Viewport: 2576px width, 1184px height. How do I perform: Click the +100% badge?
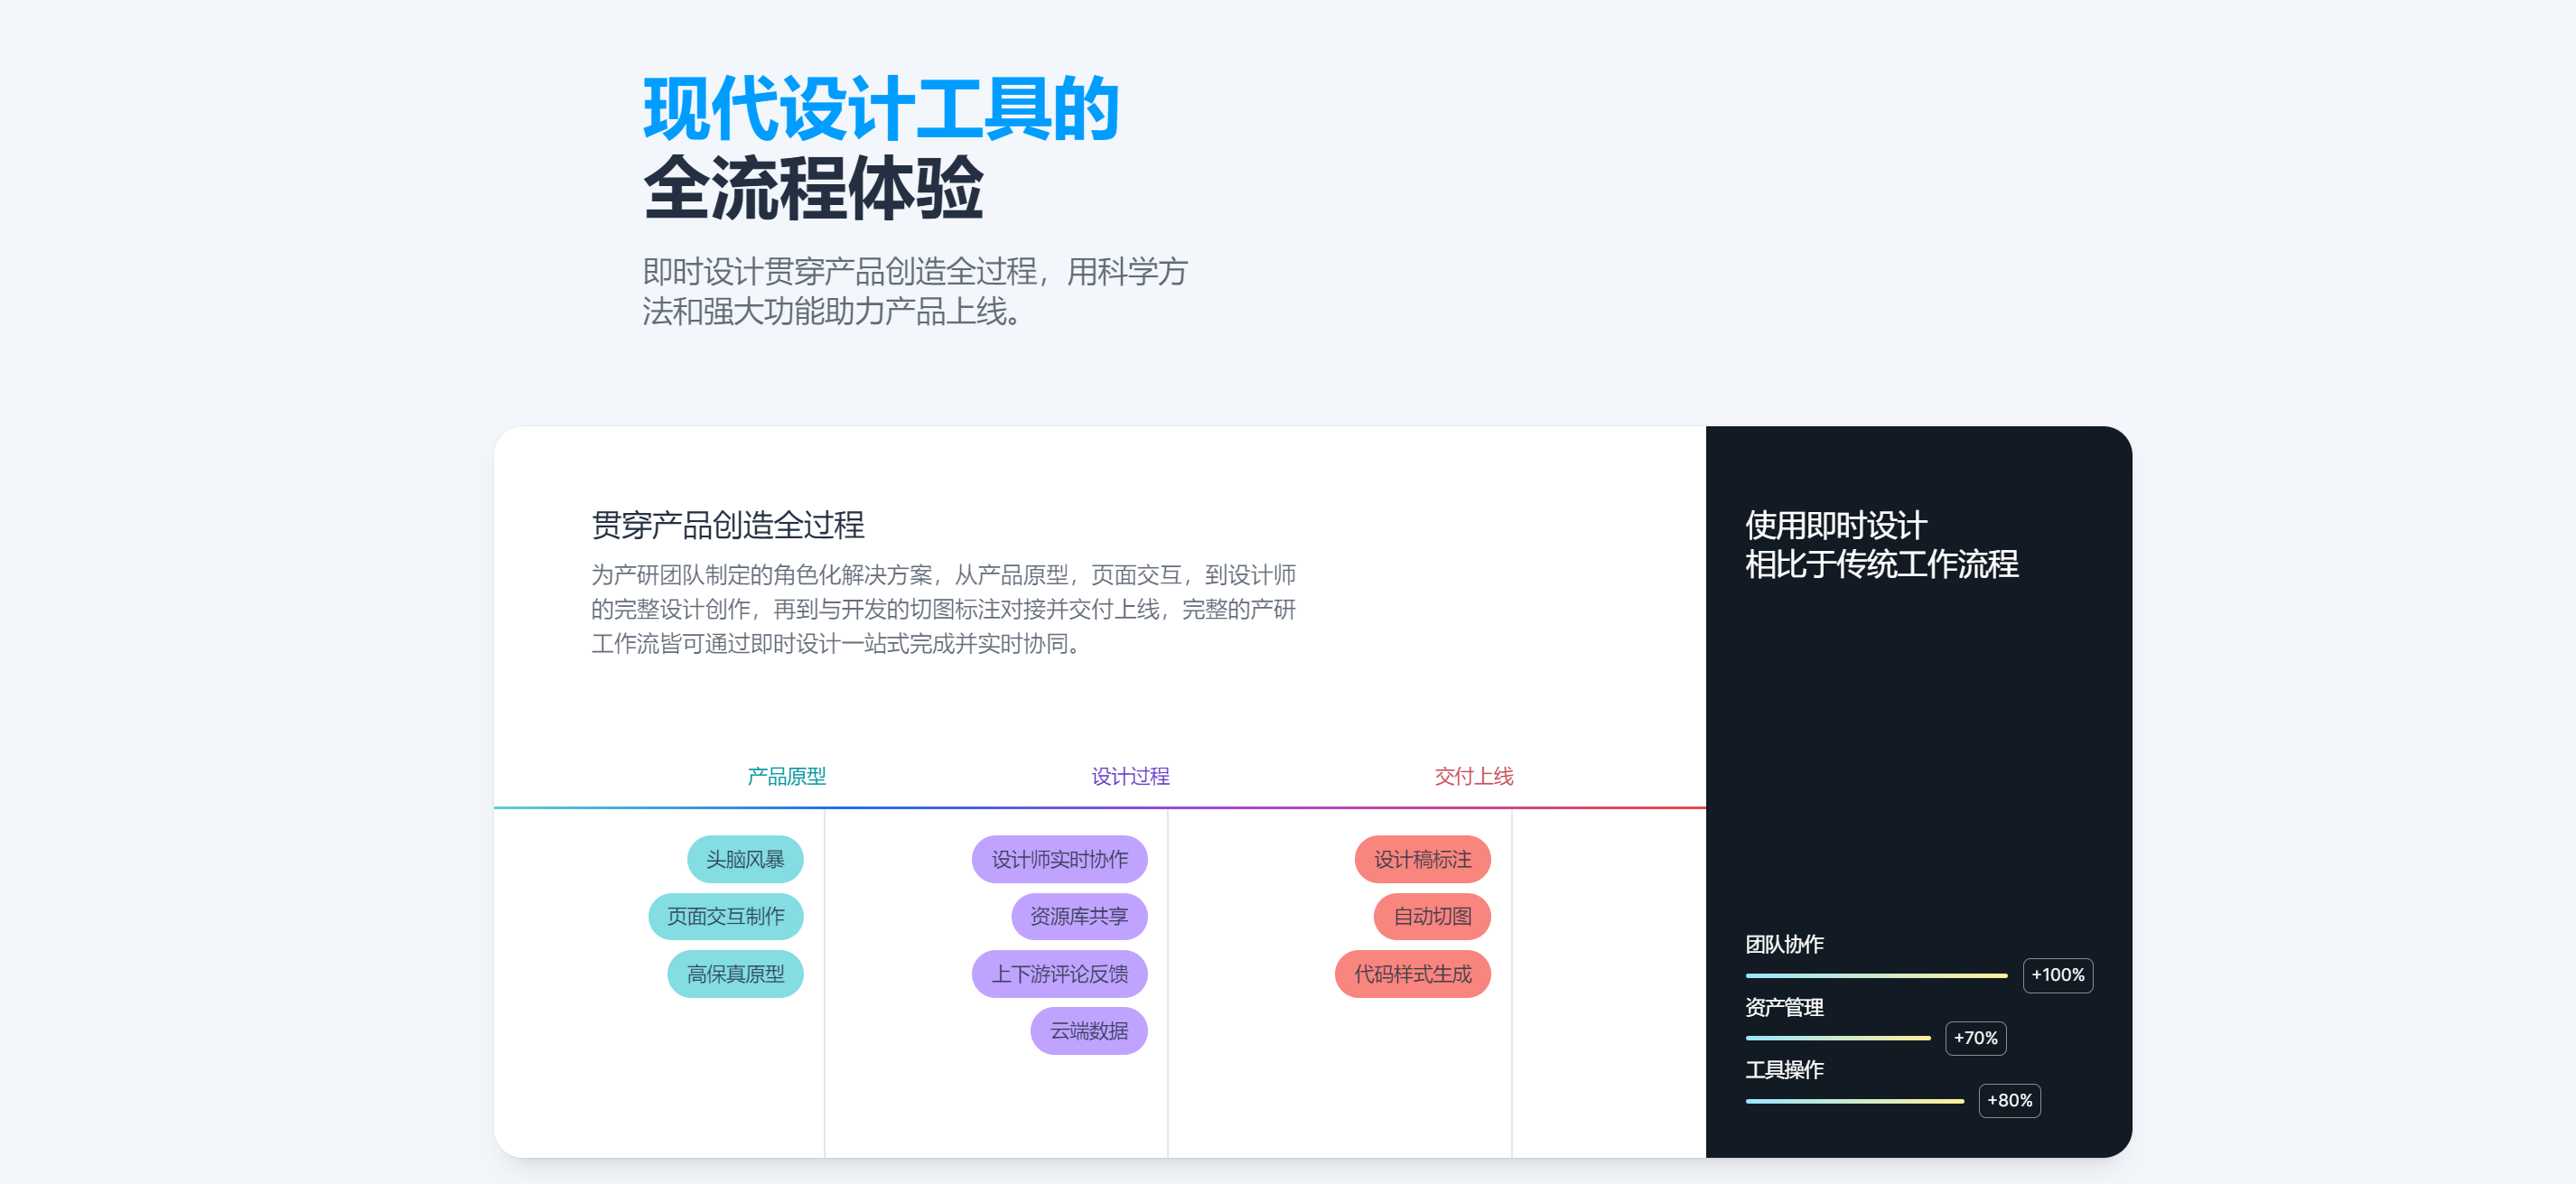(x=2057, y=975)
